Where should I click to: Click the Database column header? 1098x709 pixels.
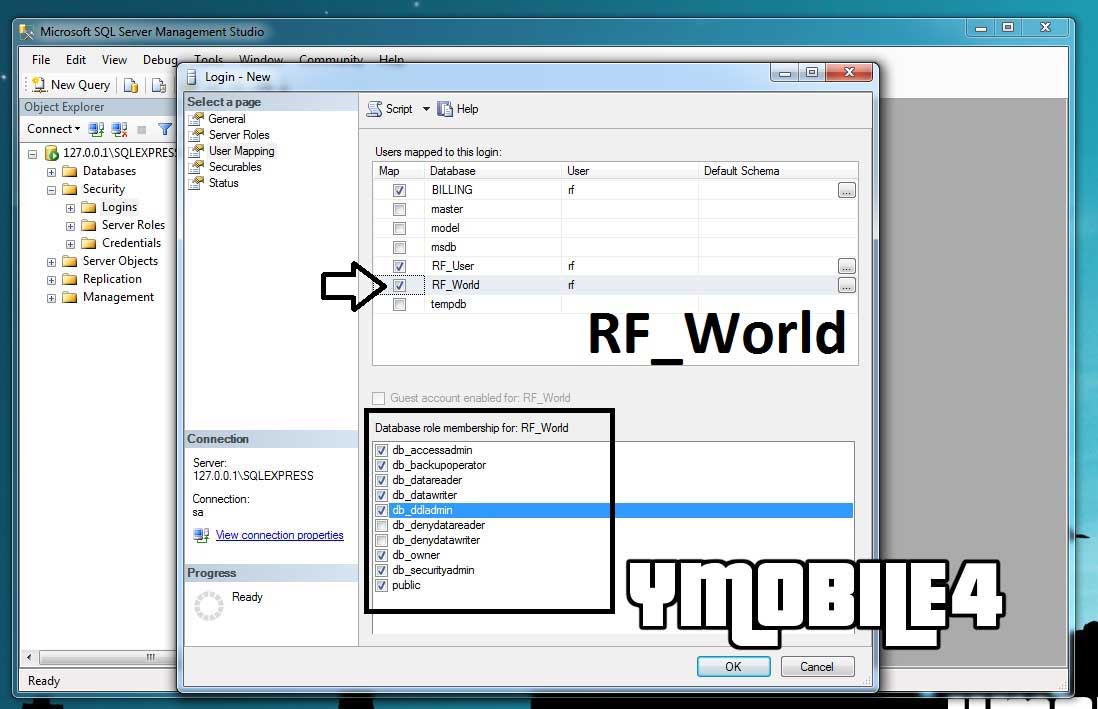coord(492,171)
